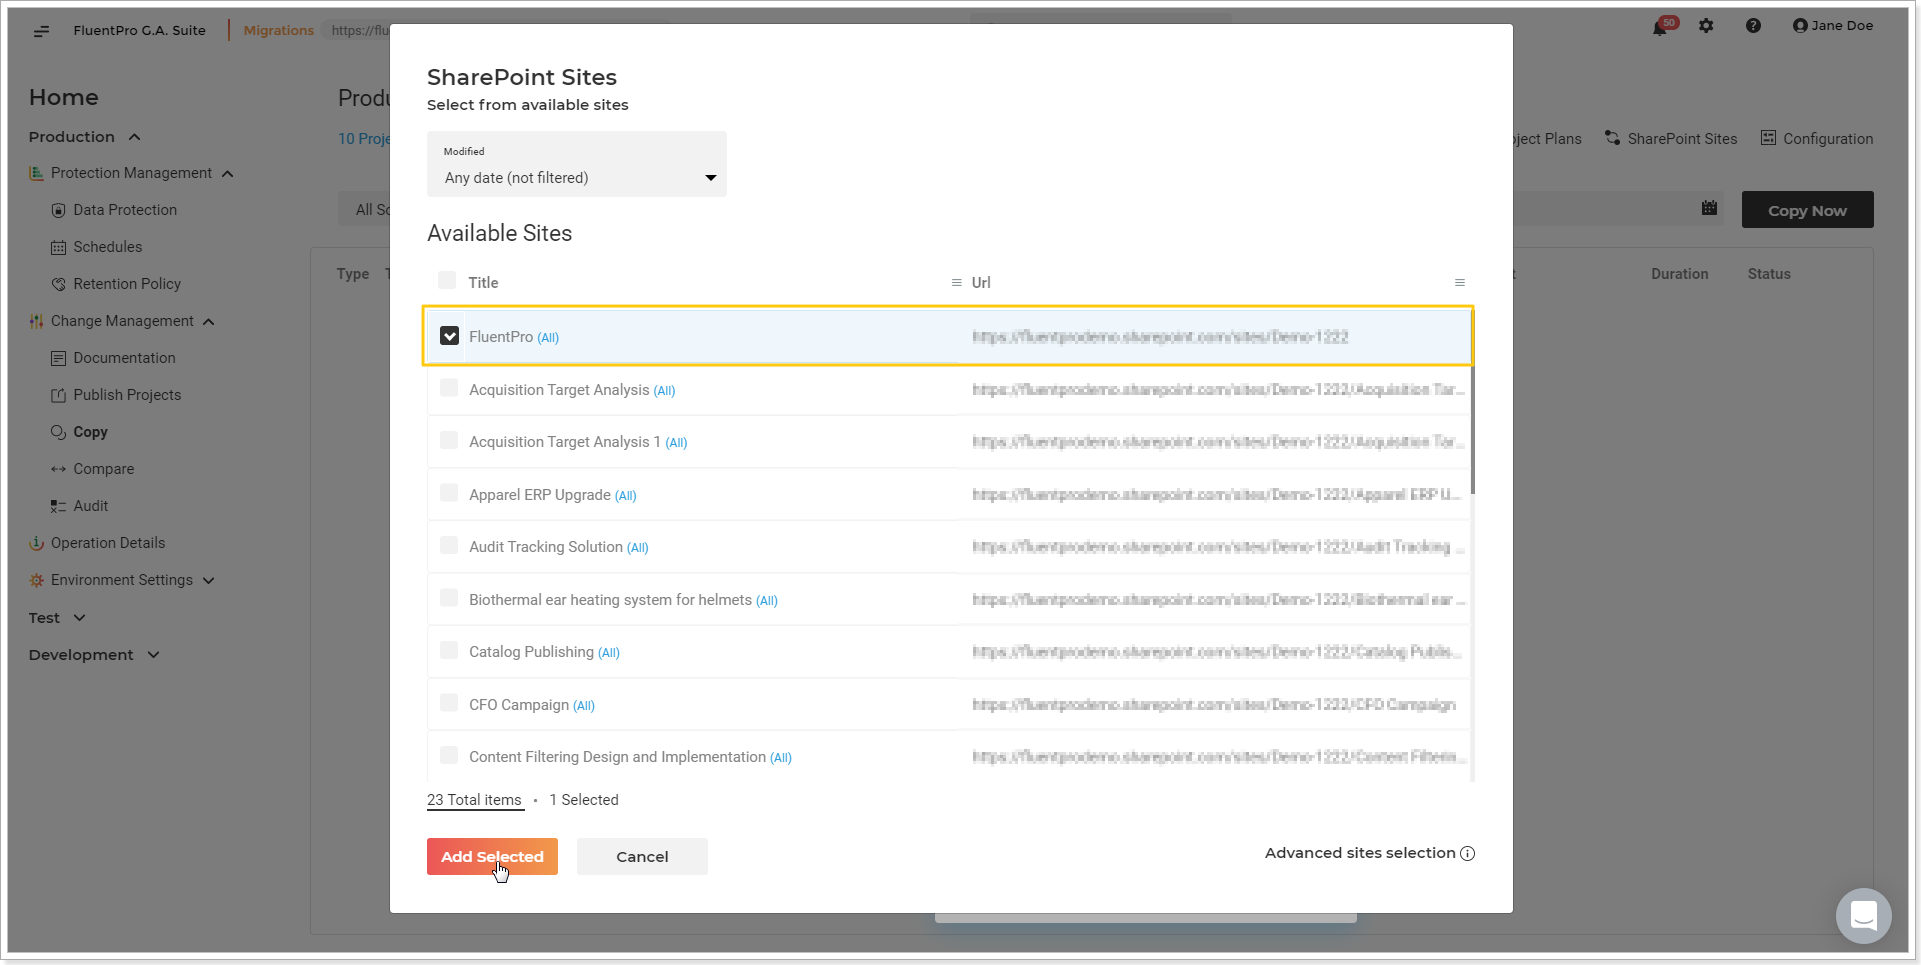Open help question mark icon
This screenshot has width=1921, height=965.
coord(1753,26)
